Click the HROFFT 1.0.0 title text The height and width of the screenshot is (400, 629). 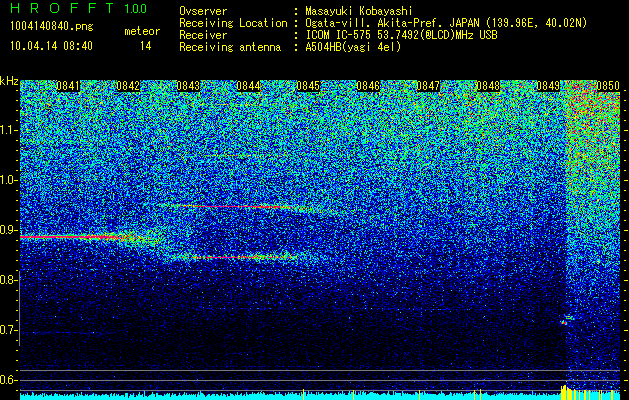point(79,8)
